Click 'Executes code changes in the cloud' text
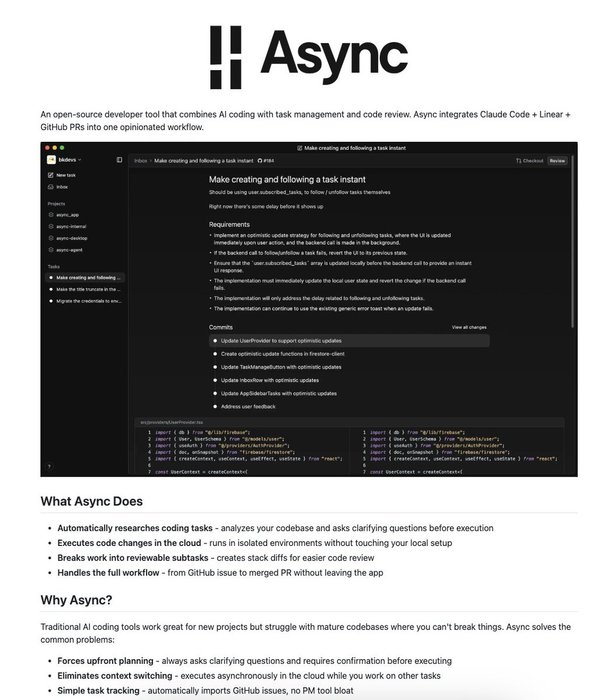 click(129, 543)
